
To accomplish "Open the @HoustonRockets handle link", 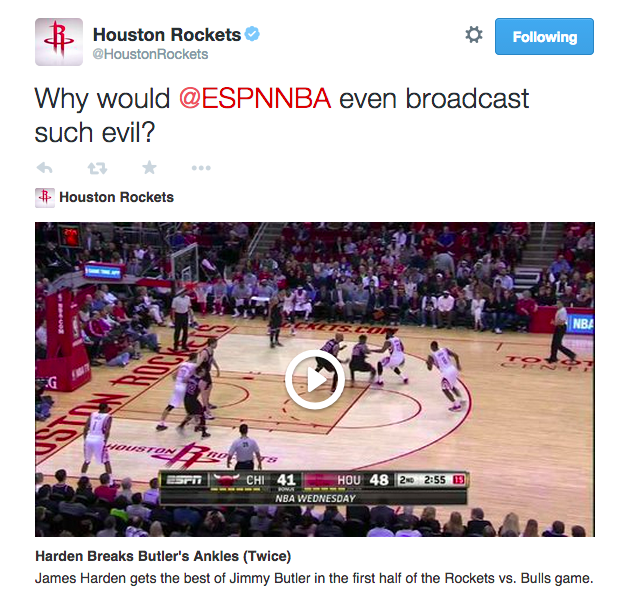I will [150, 54].
